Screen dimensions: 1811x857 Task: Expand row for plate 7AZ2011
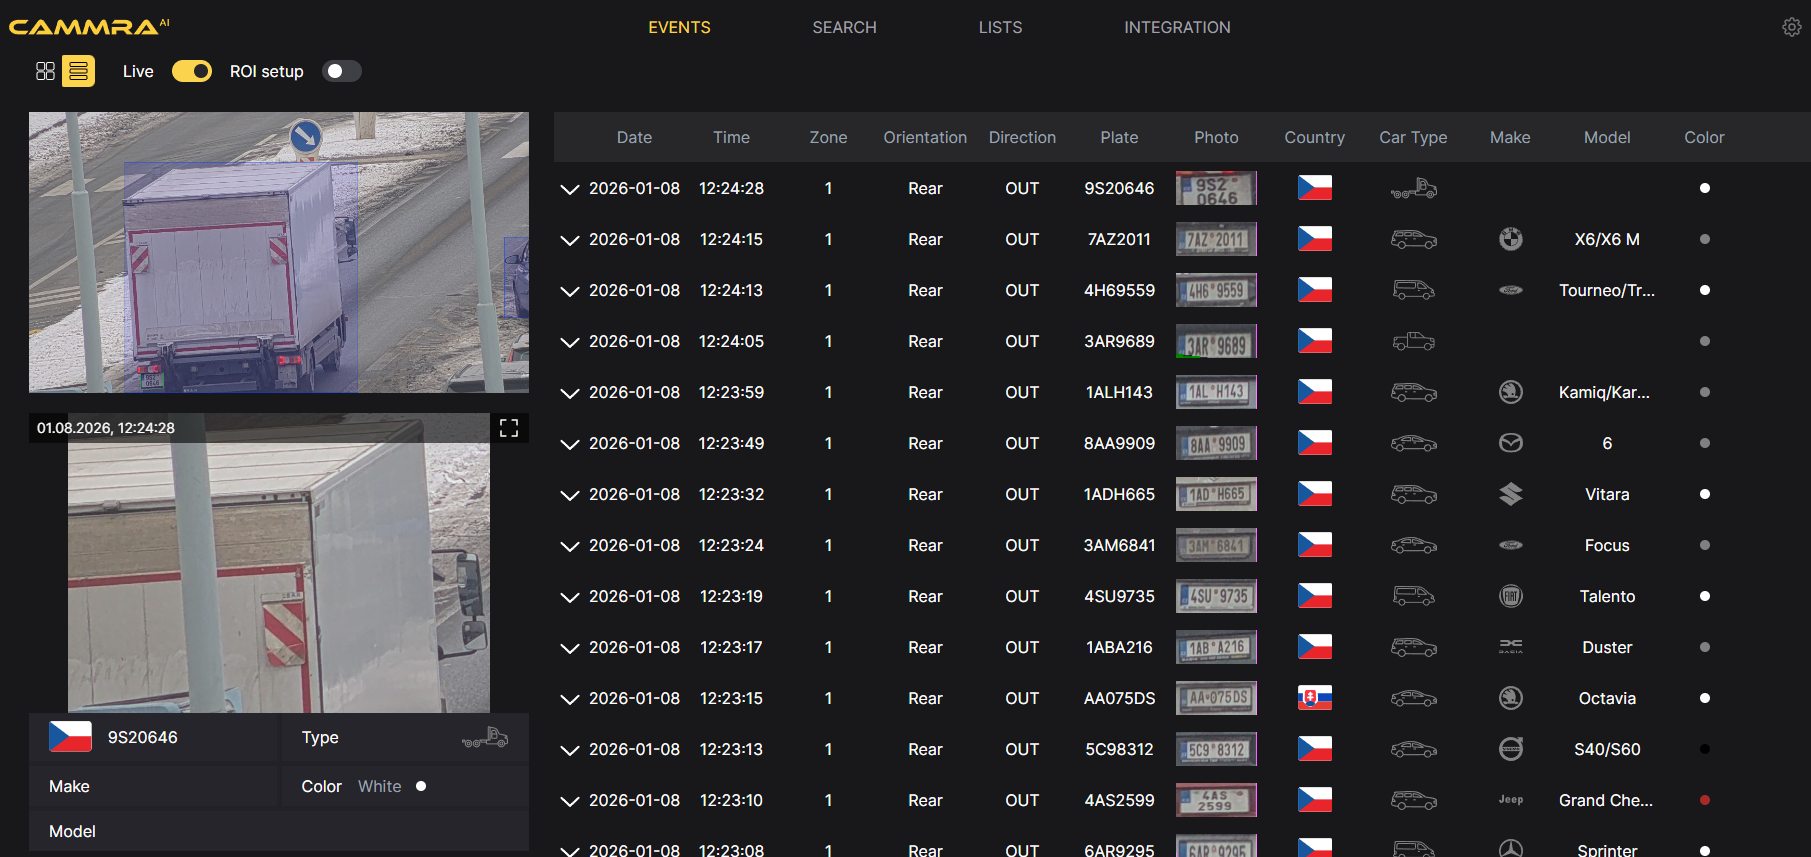(x=570, y=240)
